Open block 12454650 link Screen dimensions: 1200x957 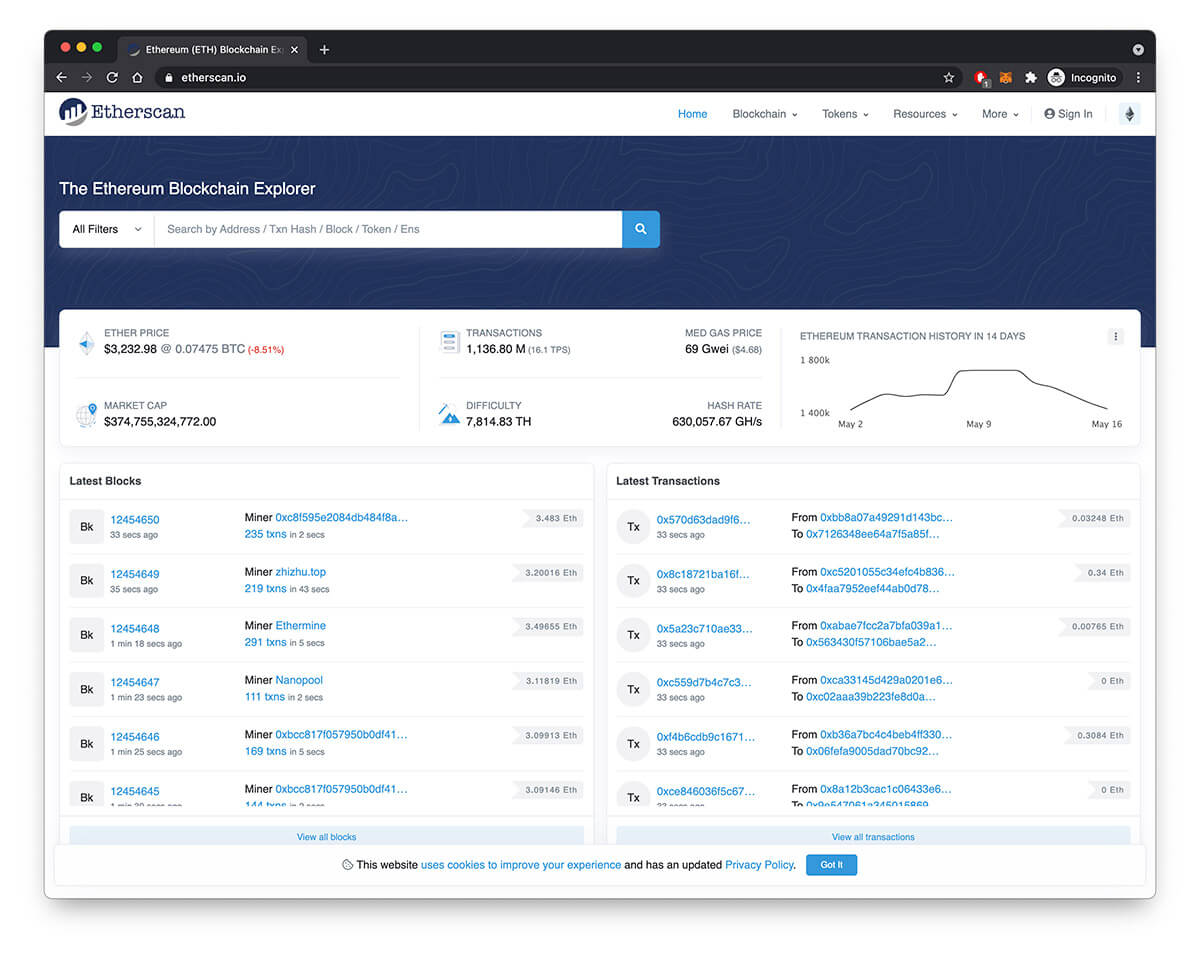tap(135, 520)
